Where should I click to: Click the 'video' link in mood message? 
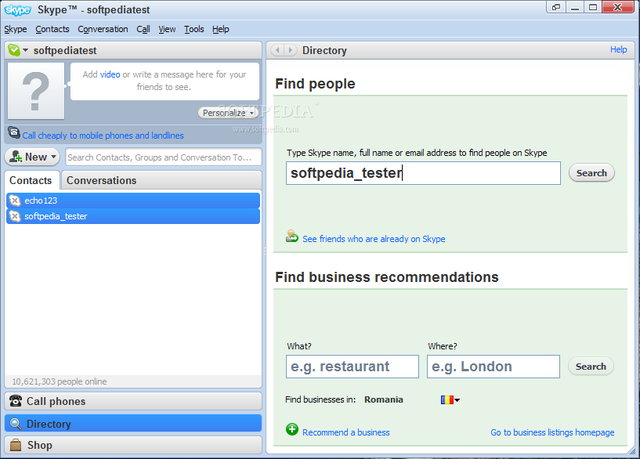coord(110,75)
